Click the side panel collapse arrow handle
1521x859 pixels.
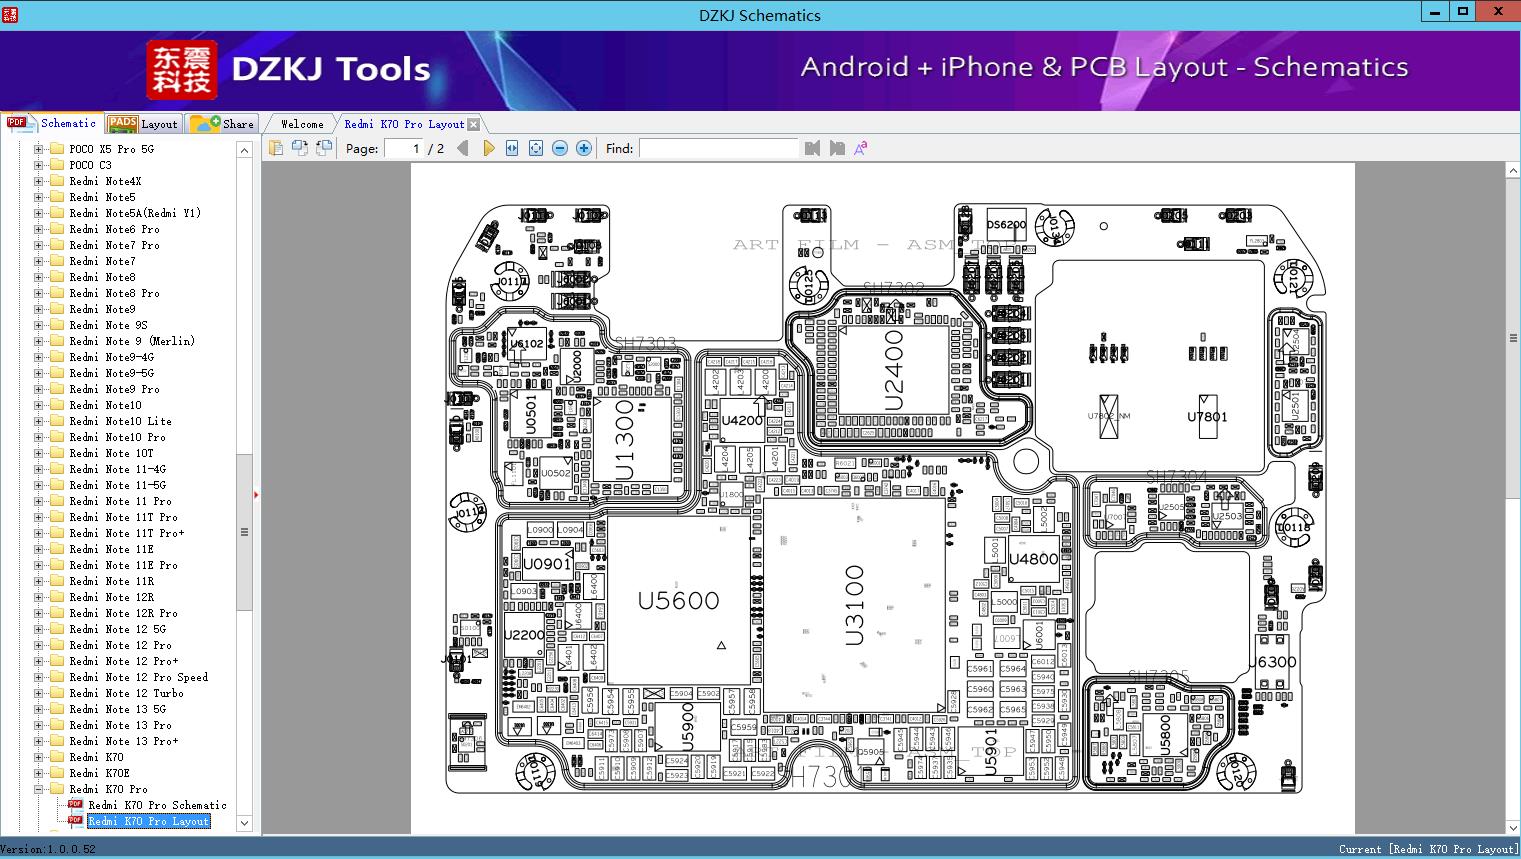[257, 494]
